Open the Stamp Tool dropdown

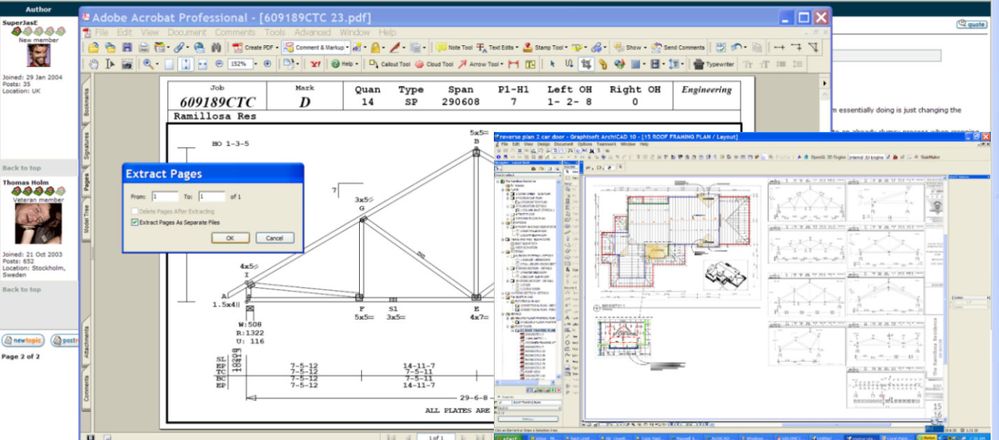click(566, 48)
